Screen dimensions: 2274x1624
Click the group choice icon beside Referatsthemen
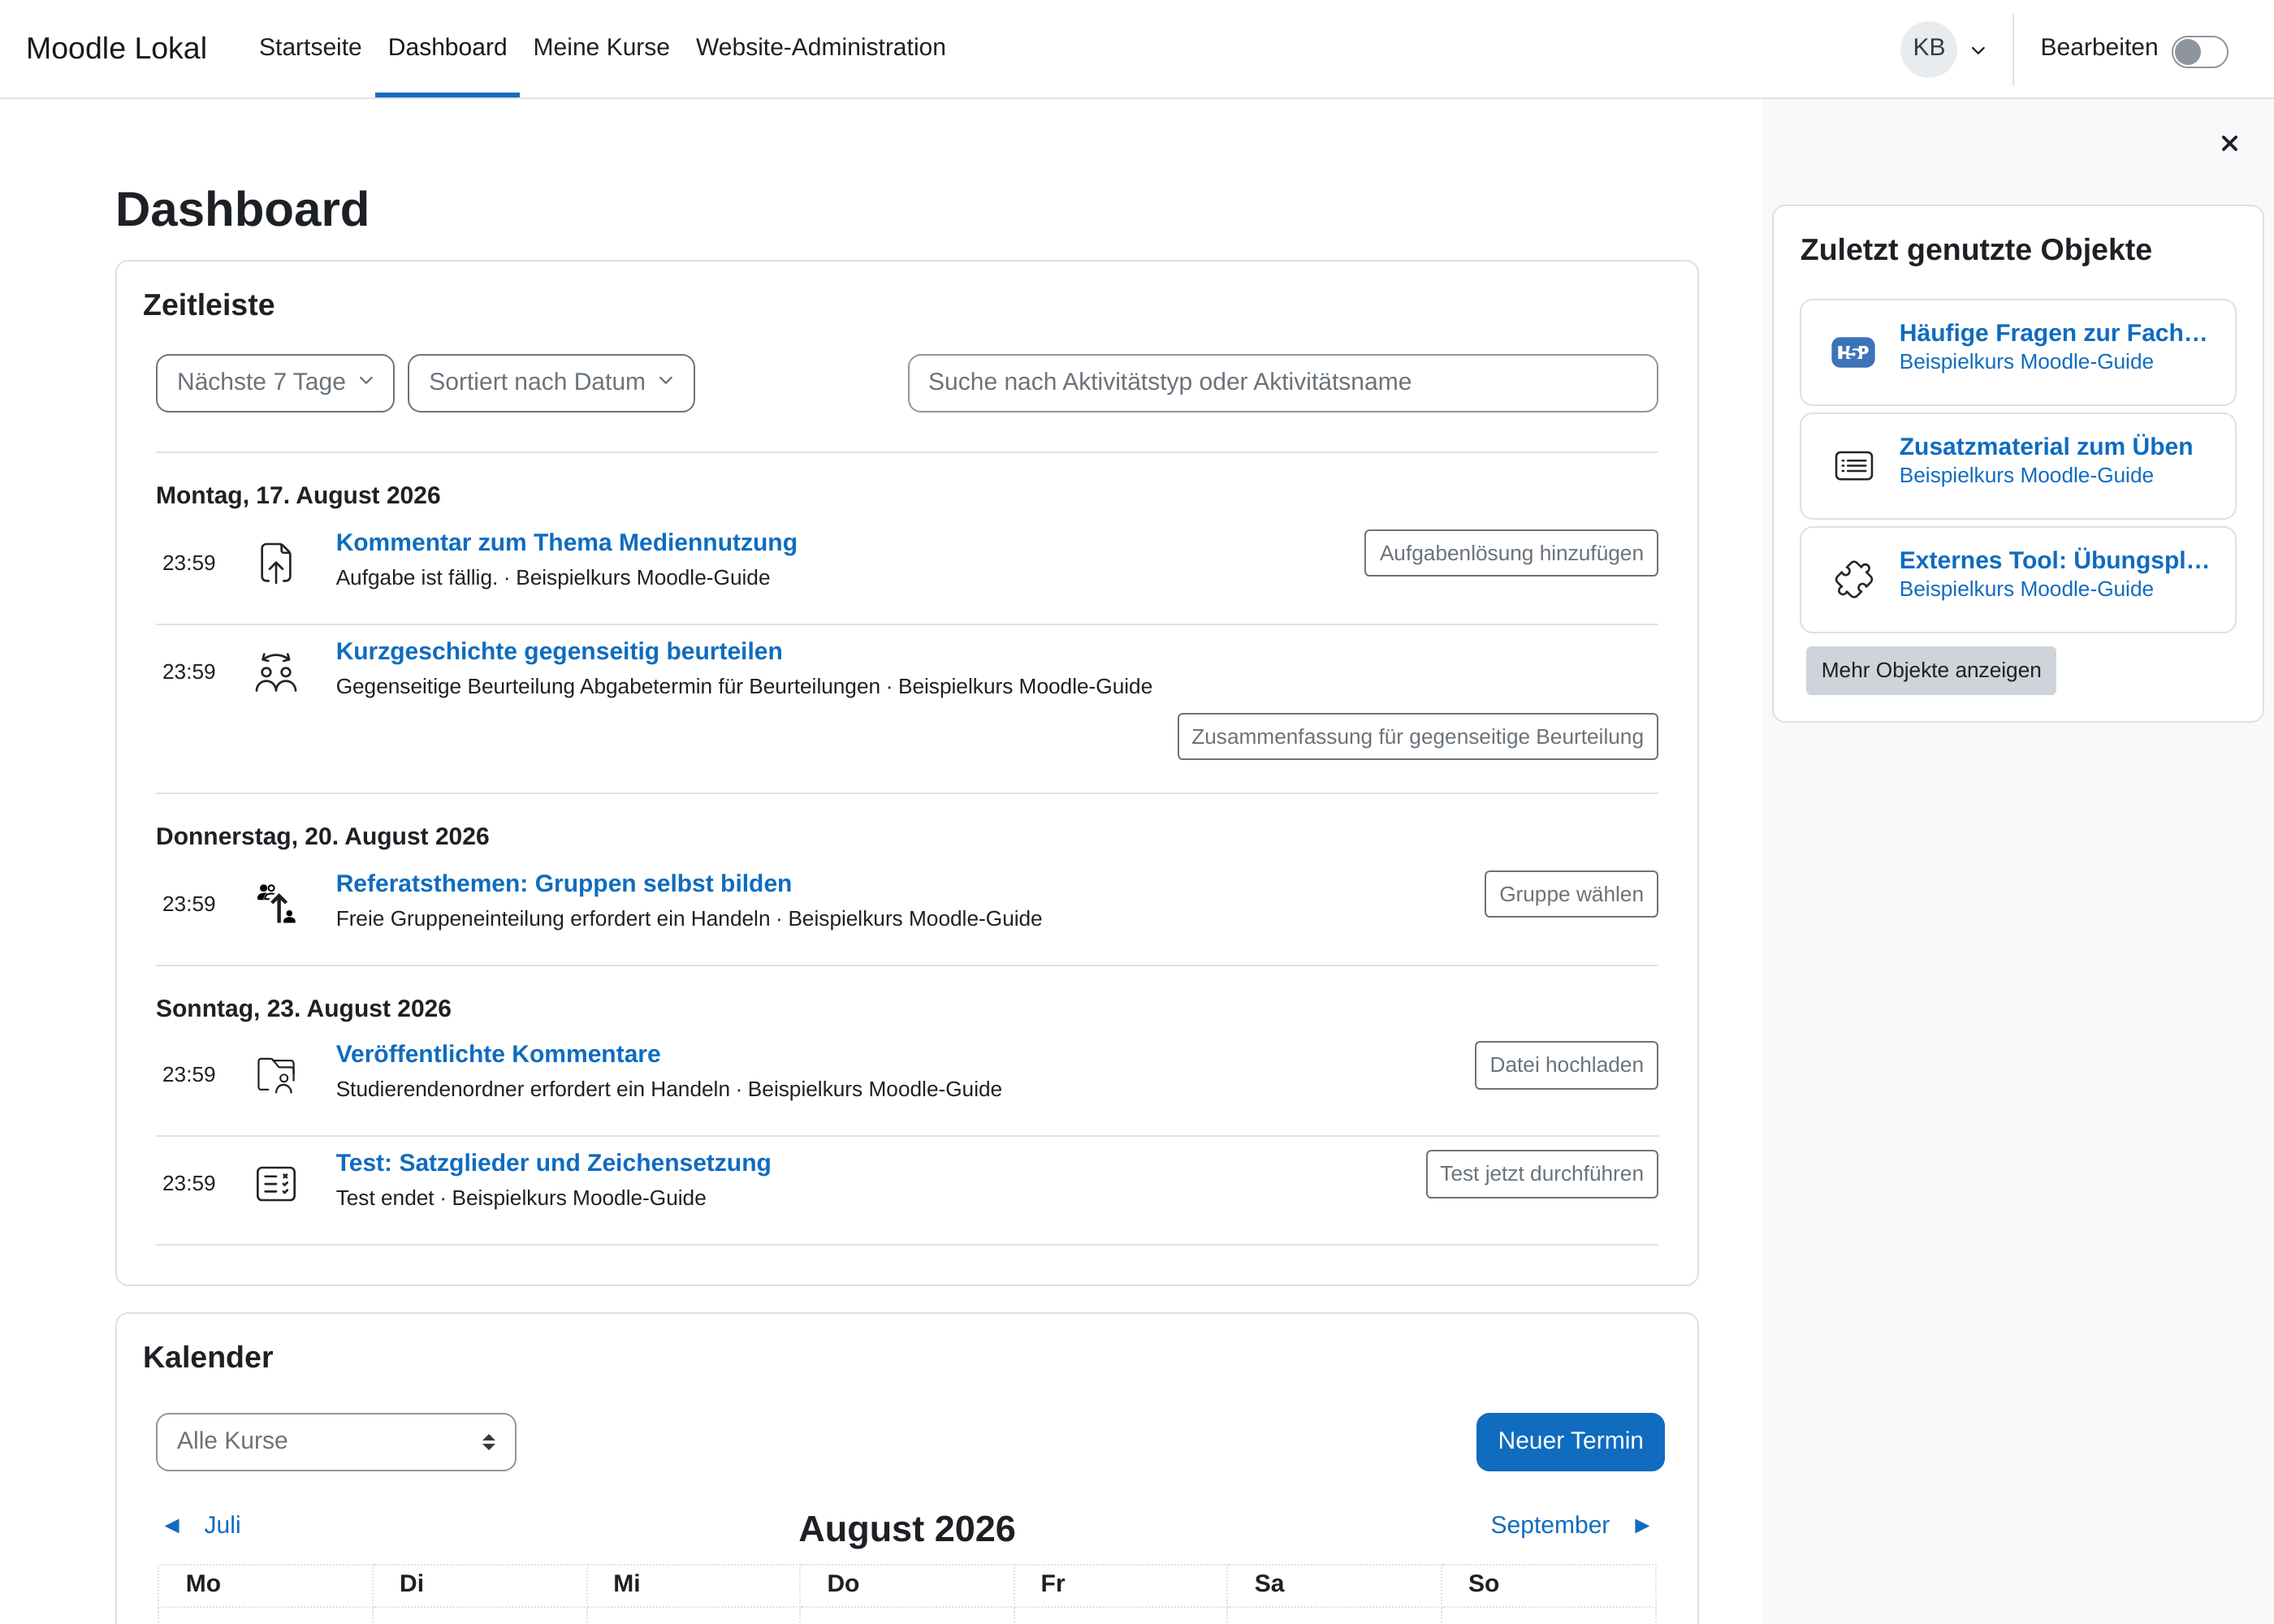(x=276, y=904)
